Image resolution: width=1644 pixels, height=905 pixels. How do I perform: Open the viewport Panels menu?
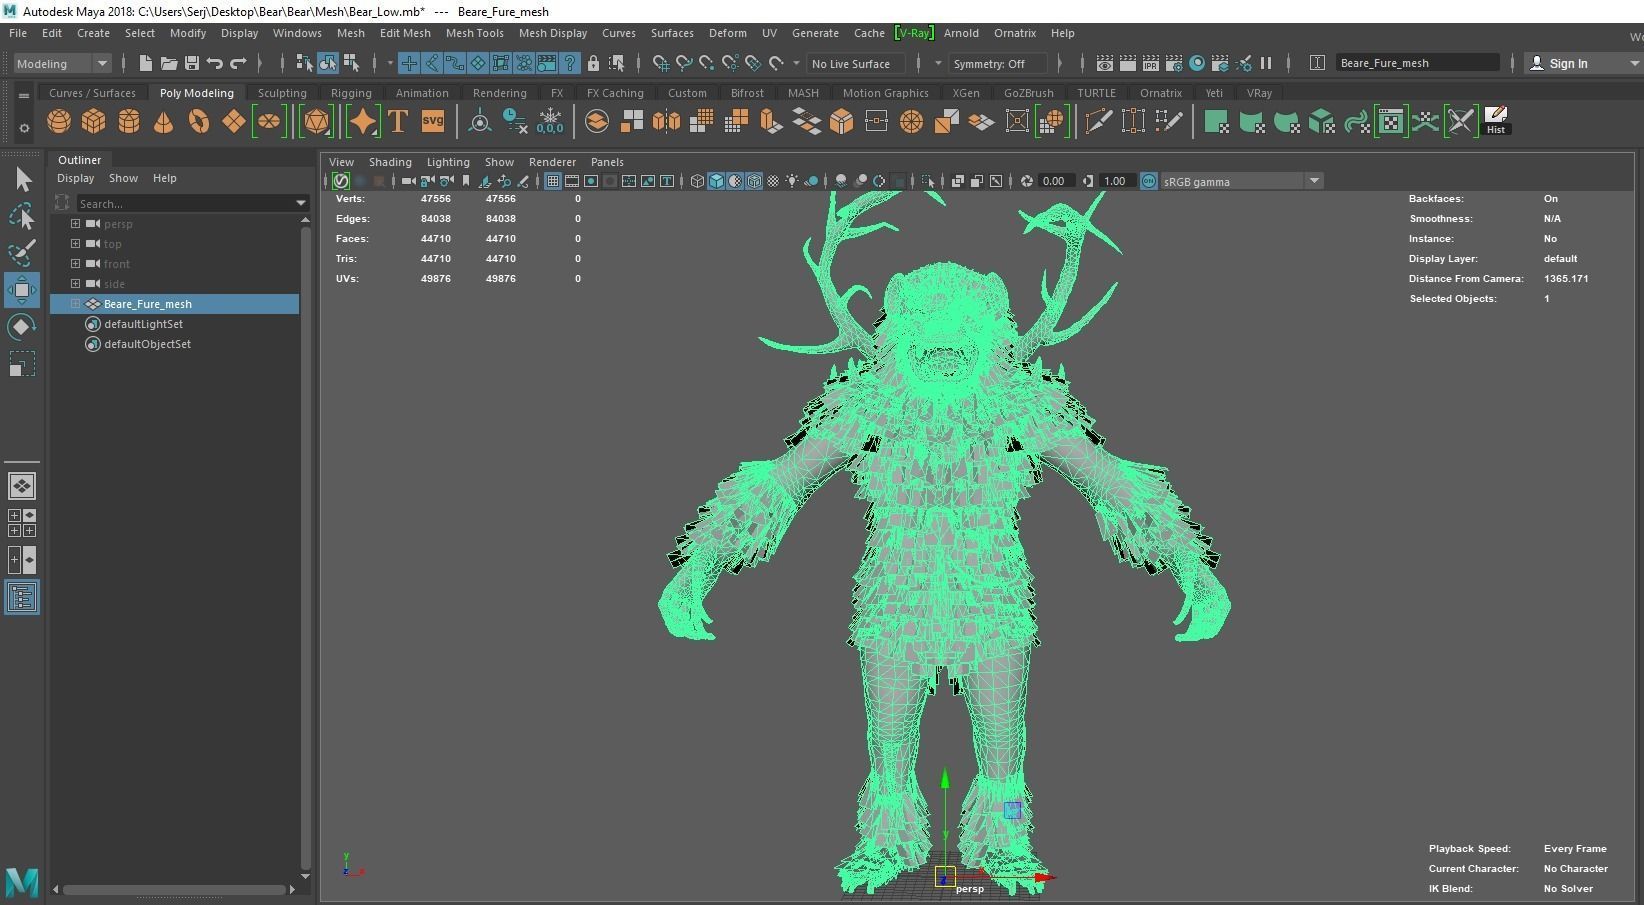pyautogui.click(x=607, y=162)
